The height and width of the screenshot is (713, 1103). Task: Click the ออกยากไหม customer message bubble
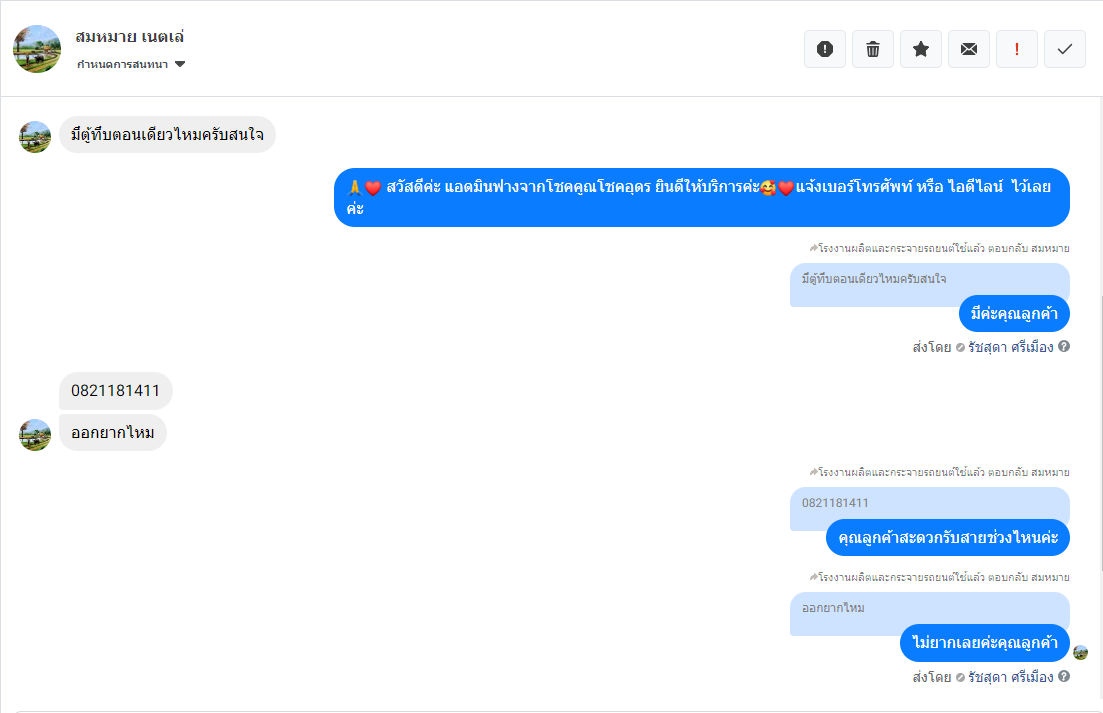(x=113, y=432)
